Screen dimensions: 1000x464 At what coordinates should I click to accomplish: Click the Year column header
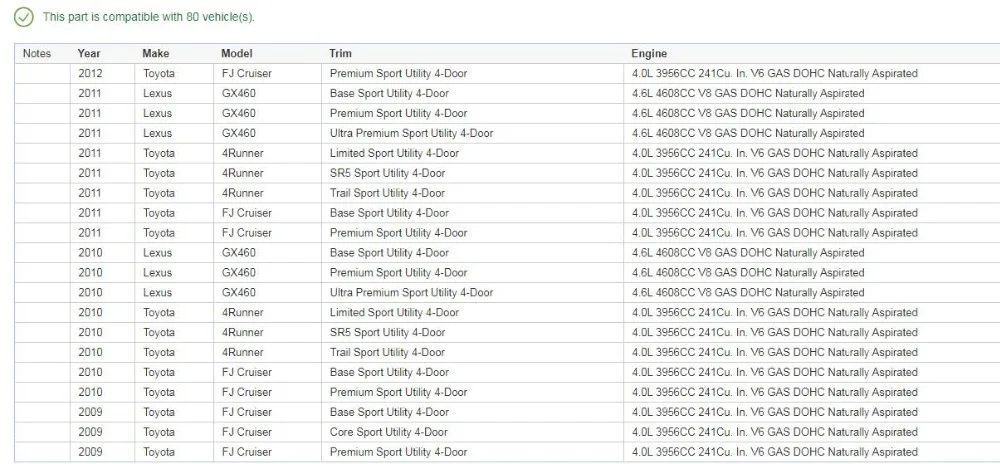tap(89, 54)
